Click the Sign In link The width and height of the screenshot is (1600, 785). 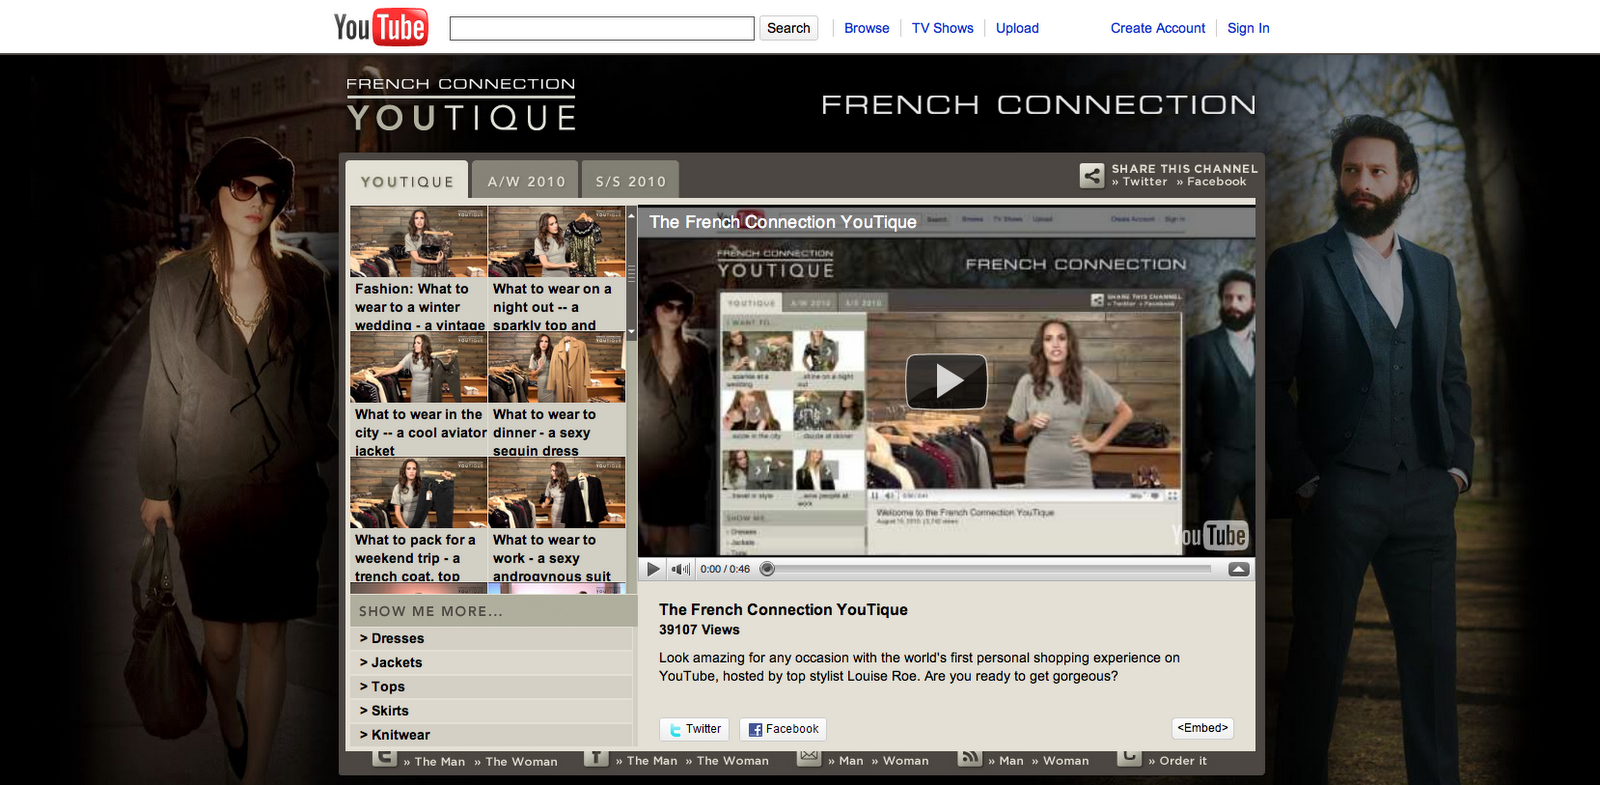coord(1248,28)
